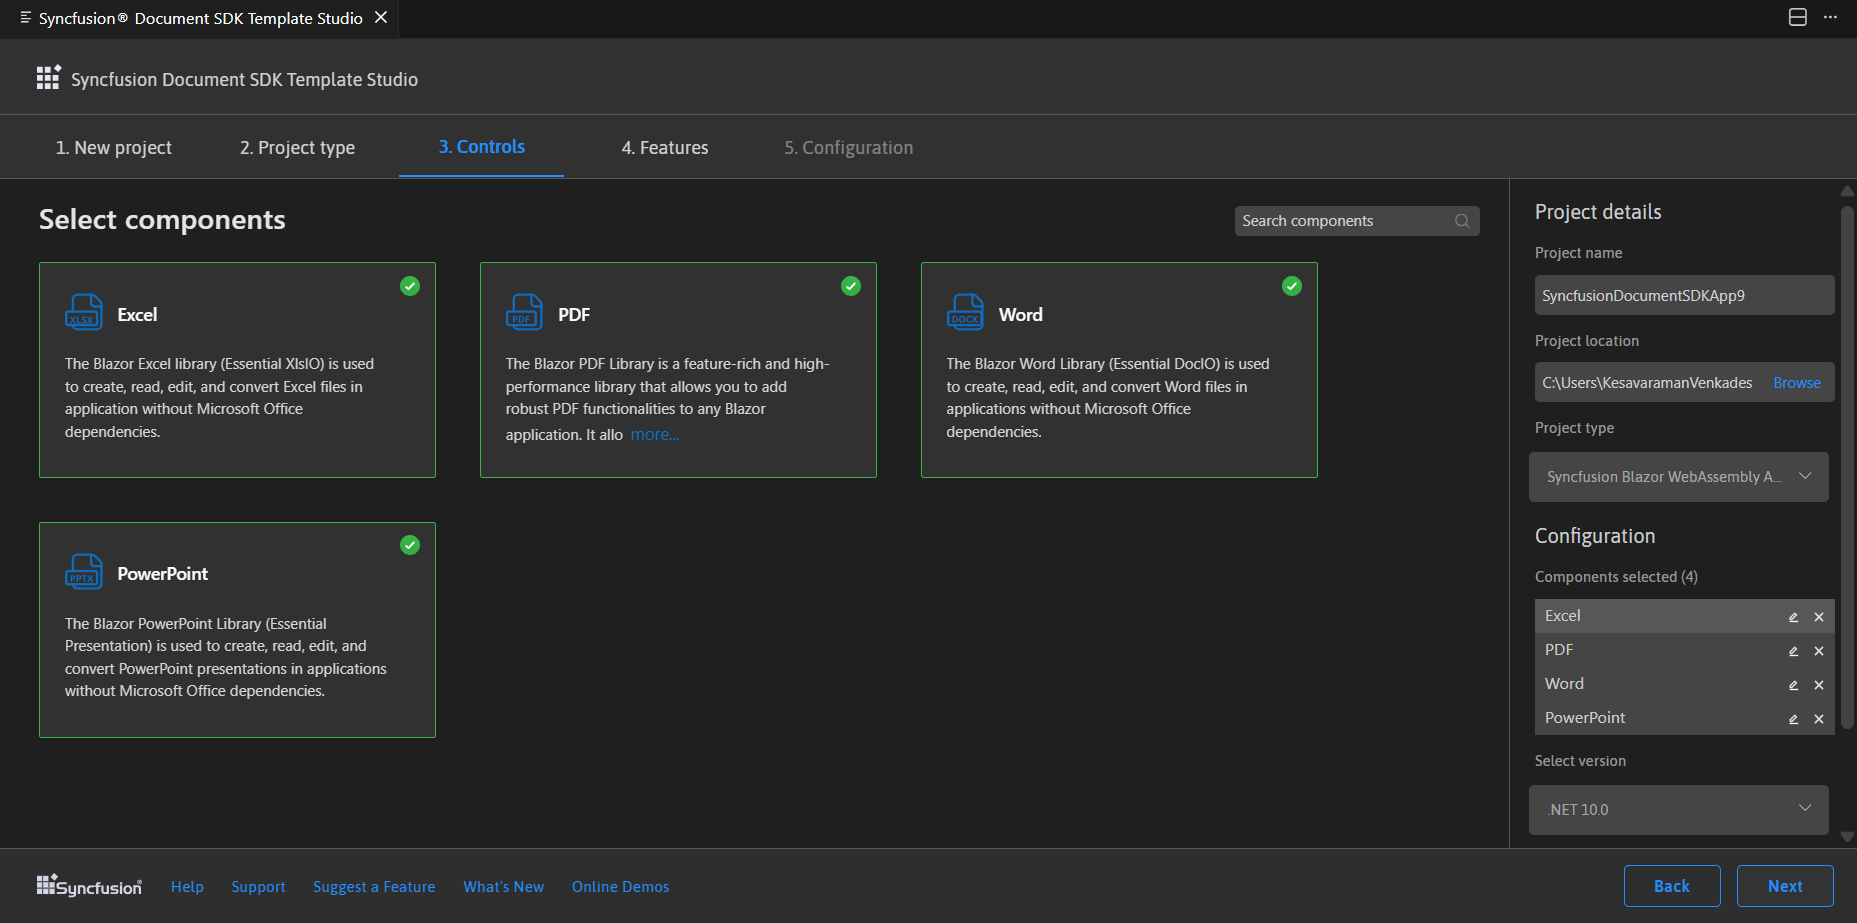Remove PowerPoint from selected components list
1857x923 pixels.
point(1819,719)
